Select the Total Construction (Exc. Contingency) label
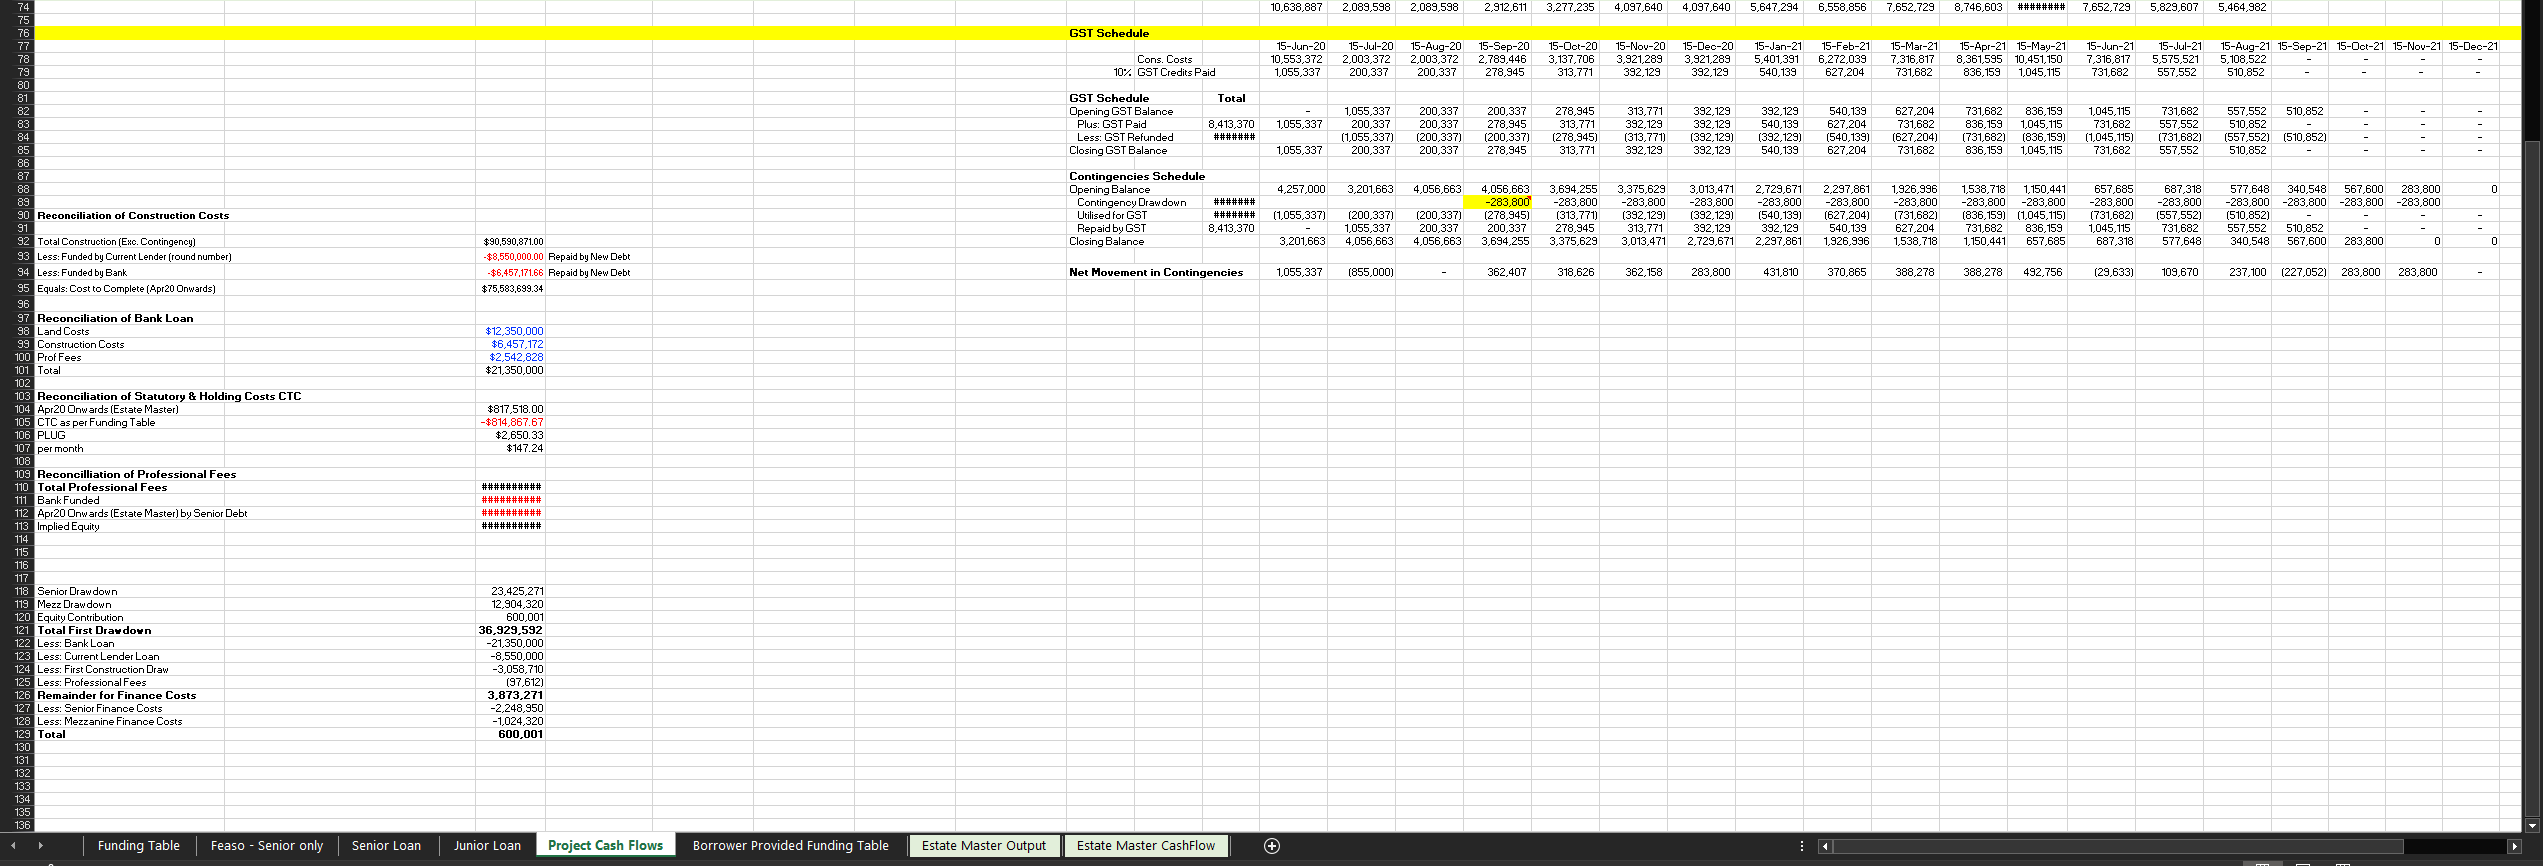 point(116,241)
